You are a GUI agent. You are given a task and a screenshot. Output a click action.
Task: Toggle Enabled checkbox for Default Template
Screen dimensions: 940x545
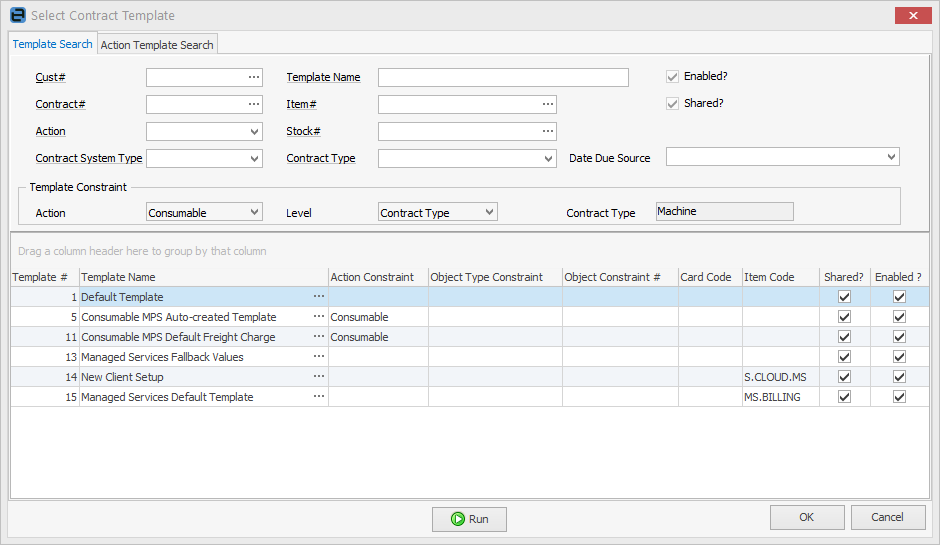(899, 297)
